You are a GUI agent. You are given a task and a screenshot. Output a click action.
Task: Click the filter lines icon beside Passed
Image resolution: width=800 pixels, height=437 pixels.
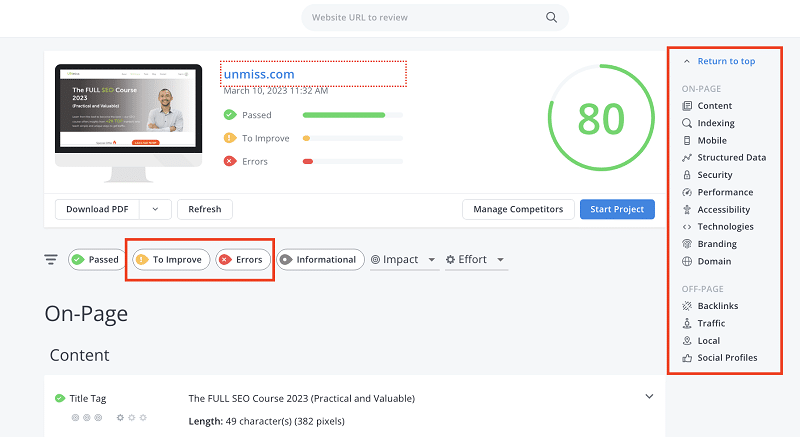tap(51, 260)
